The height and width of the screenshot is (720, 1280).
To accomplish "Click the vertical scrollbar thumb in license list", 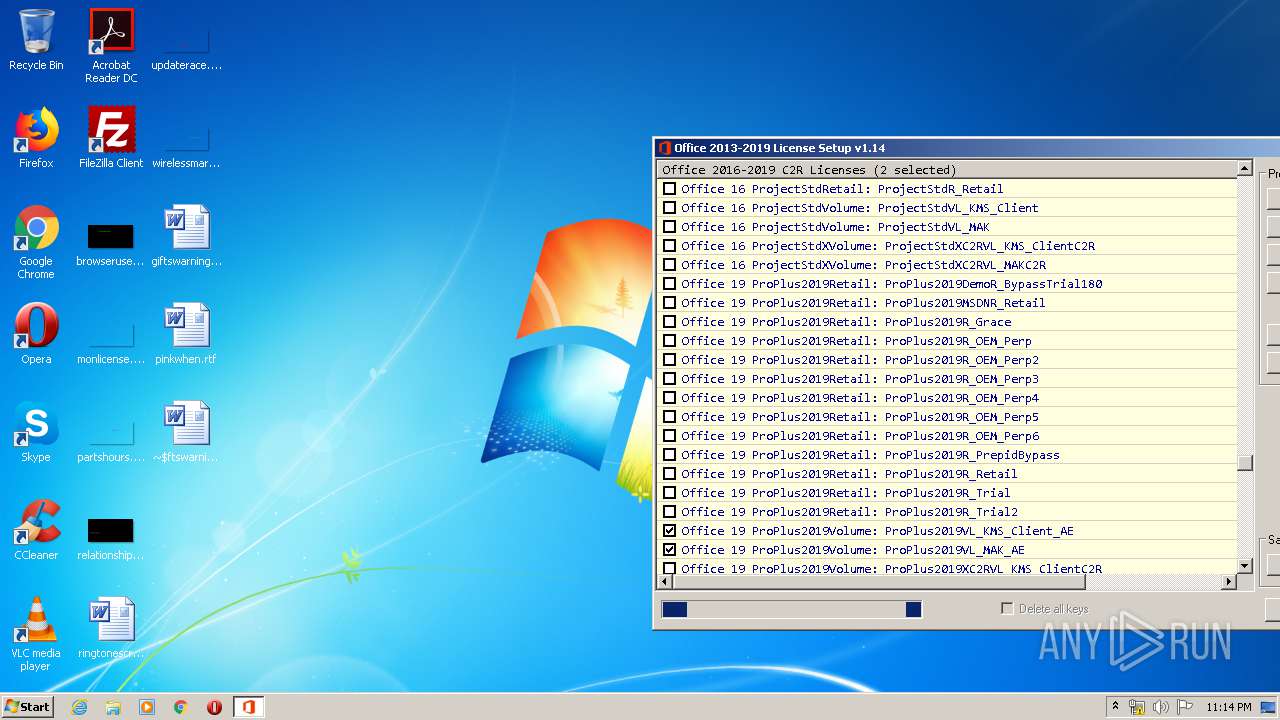I will [1245, 463].
